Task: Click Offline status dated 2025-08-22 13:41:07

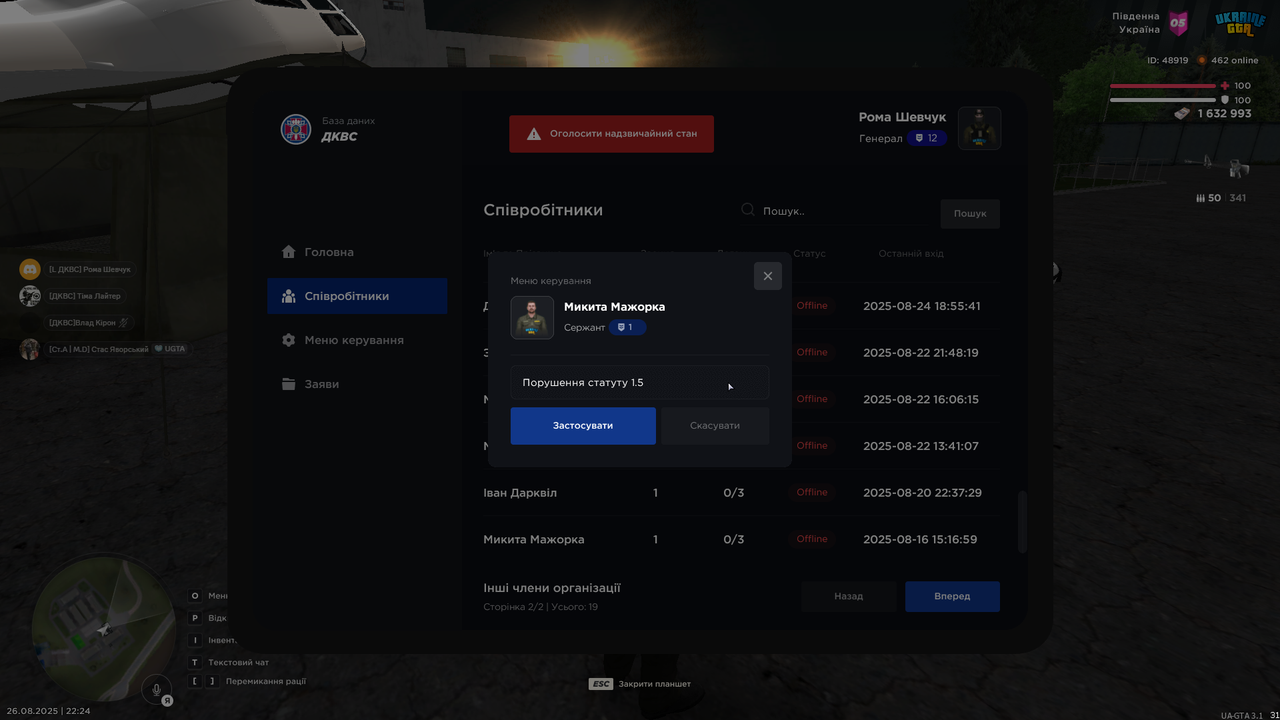Action: [812, 445]
